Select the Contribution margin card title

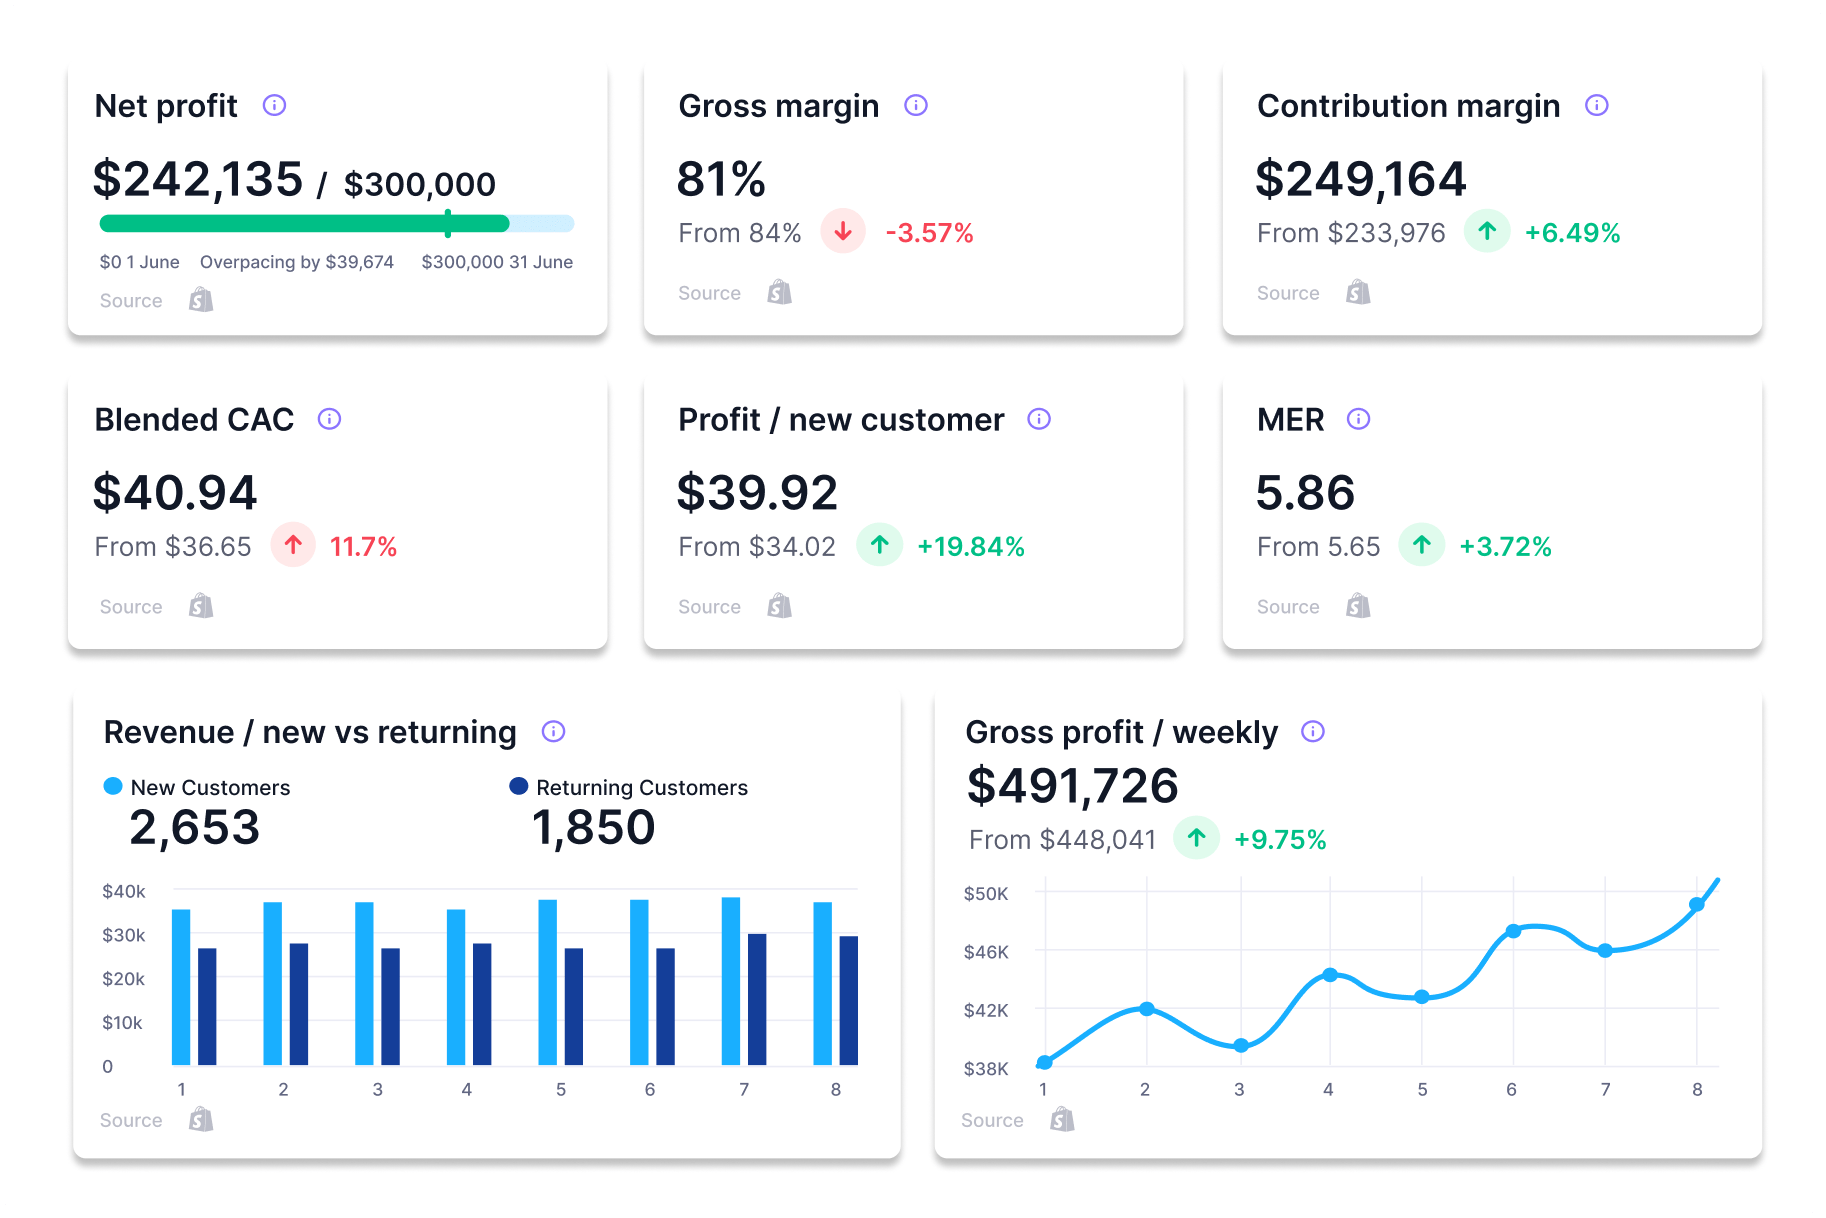coord(1408,106)
